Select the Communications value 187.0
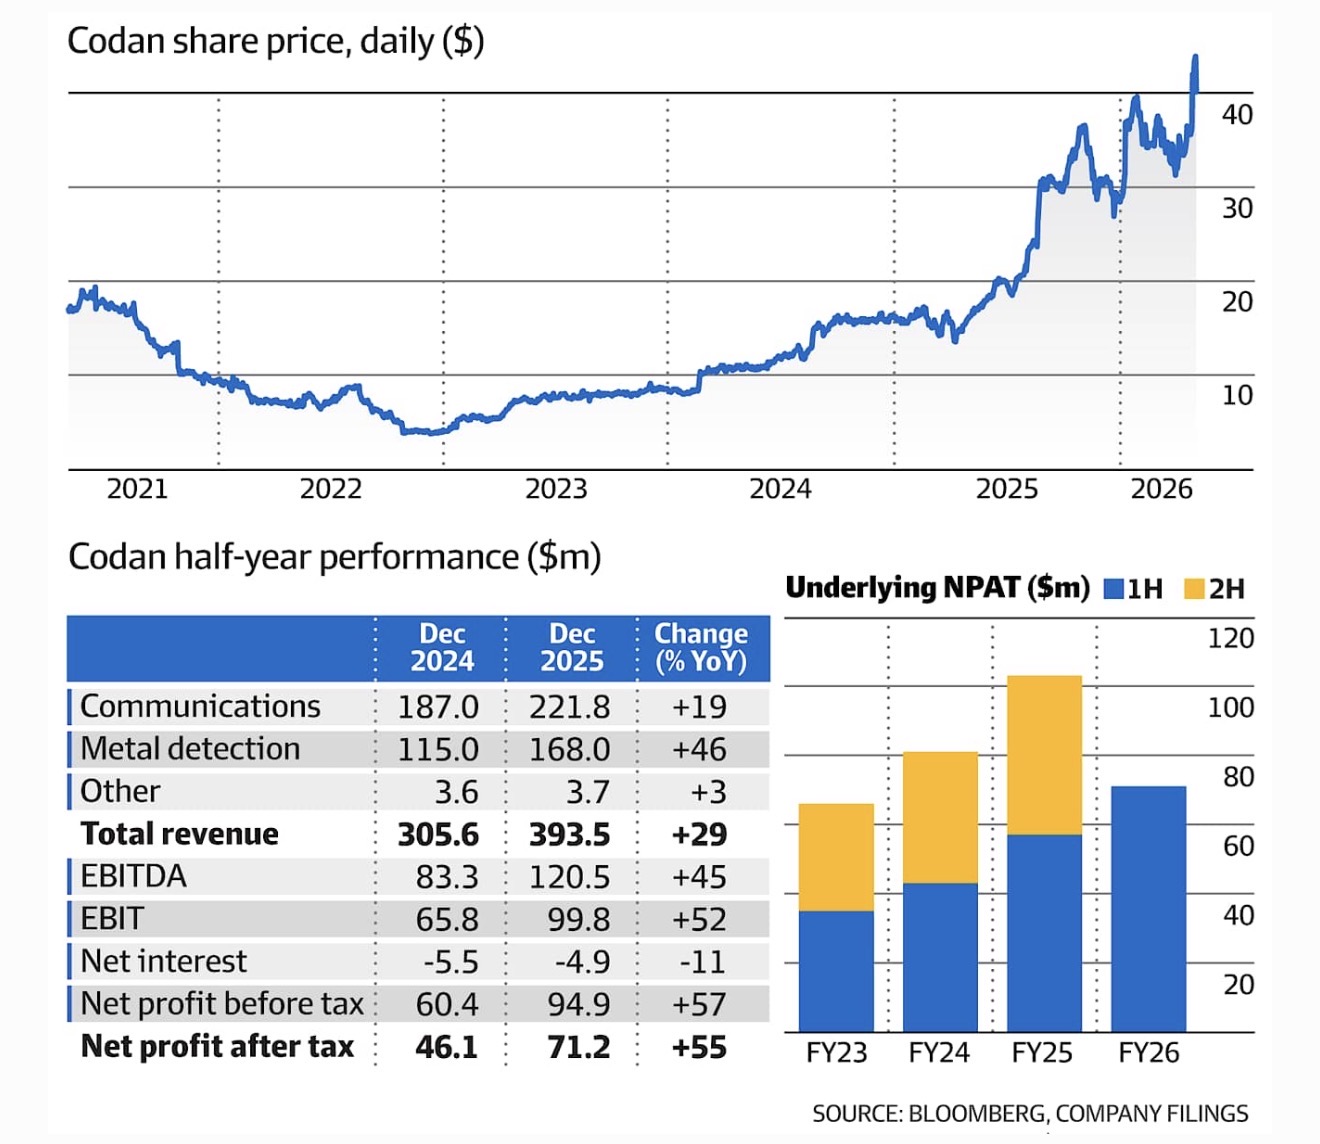 click(438, 707)
